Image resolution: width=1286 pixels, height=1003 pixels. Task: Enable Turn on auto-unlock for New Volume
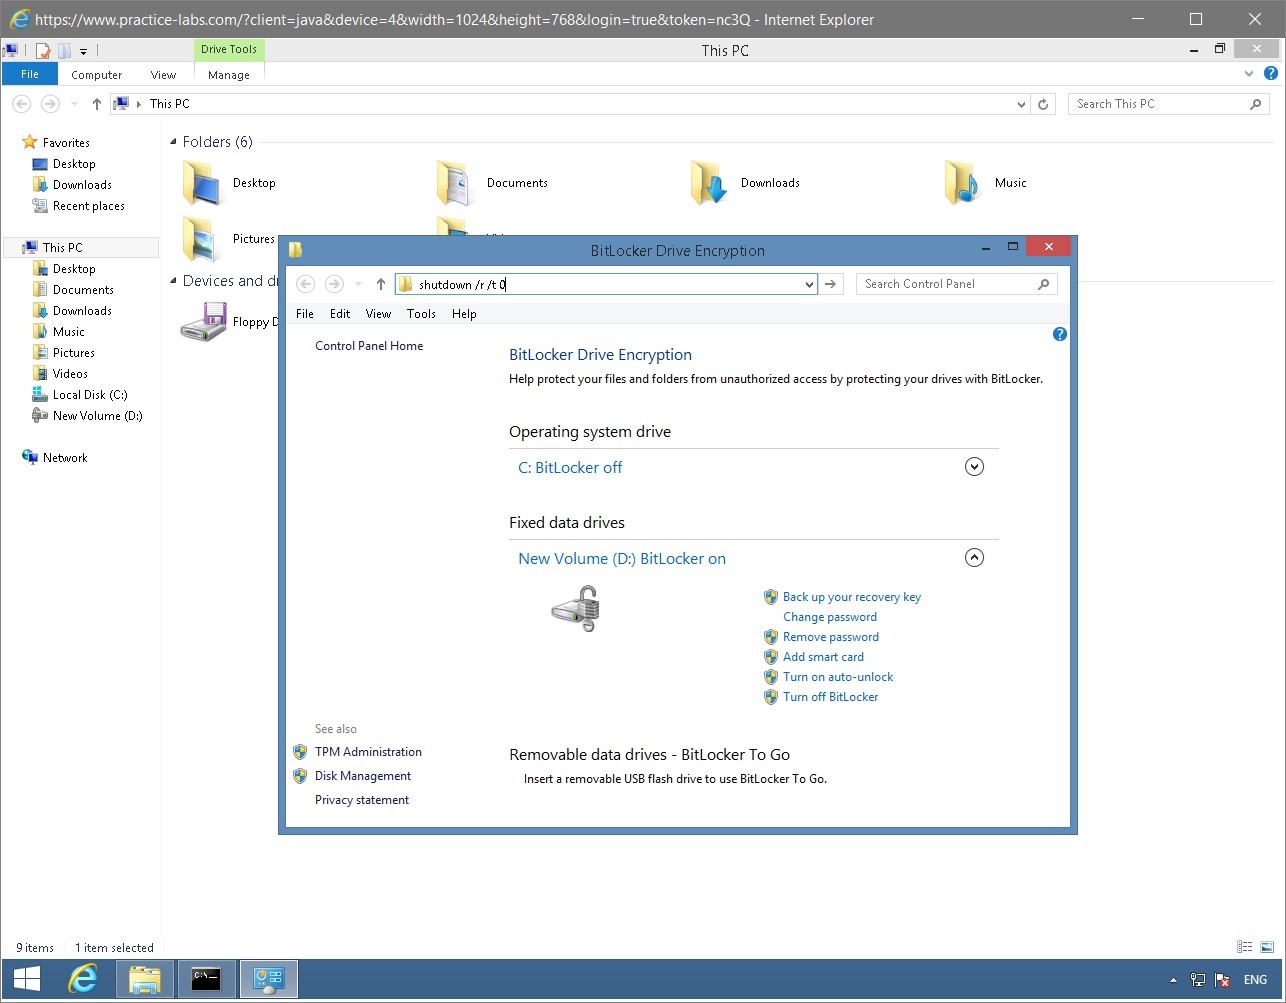pyautogui.click(x=838, y=677)
